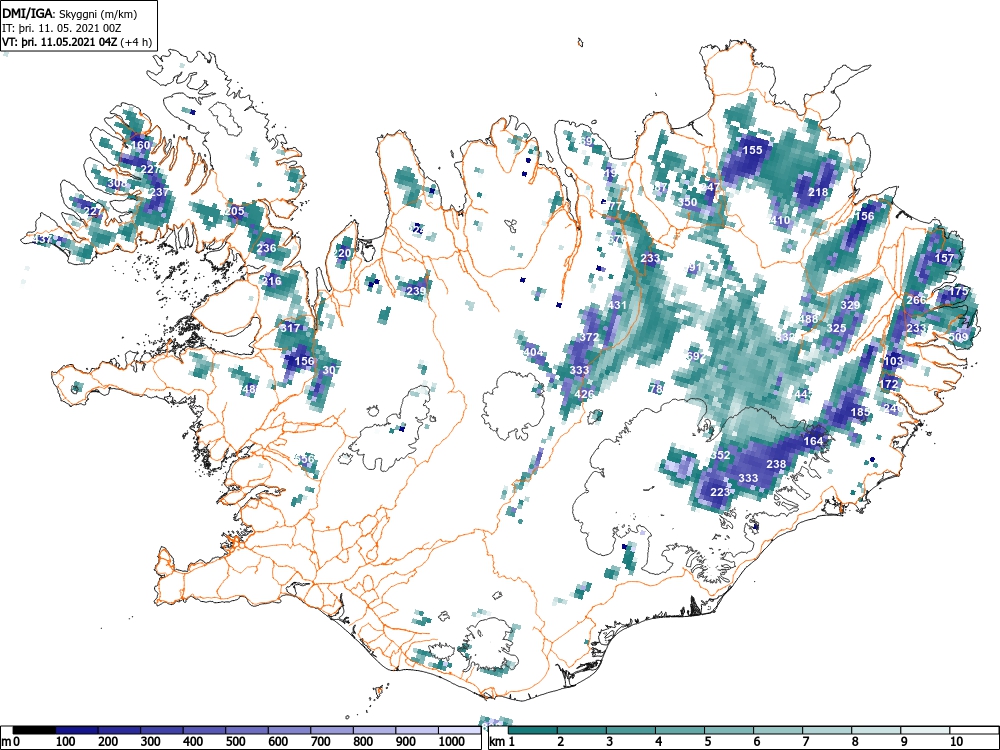Click the 'km' unit label on the legend
This screenshot has width=1000, height=750.
tap(497, 742)
